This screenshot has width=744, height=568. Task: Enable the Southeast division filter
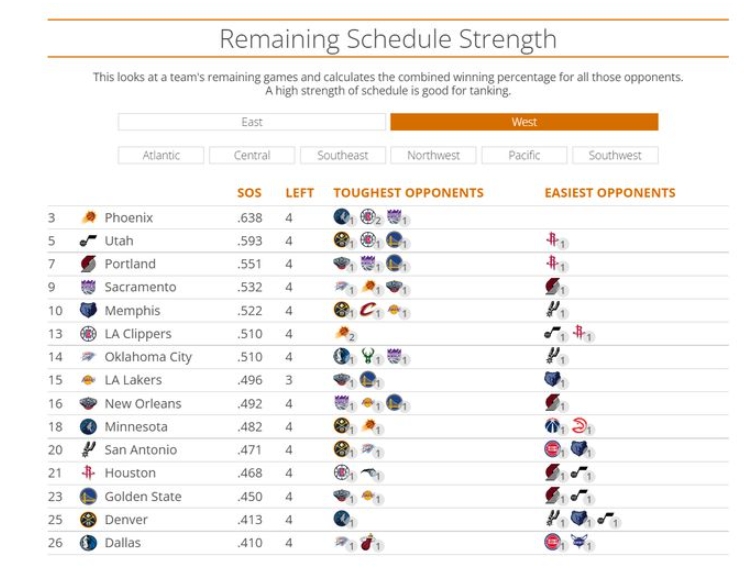pos(343,155)
